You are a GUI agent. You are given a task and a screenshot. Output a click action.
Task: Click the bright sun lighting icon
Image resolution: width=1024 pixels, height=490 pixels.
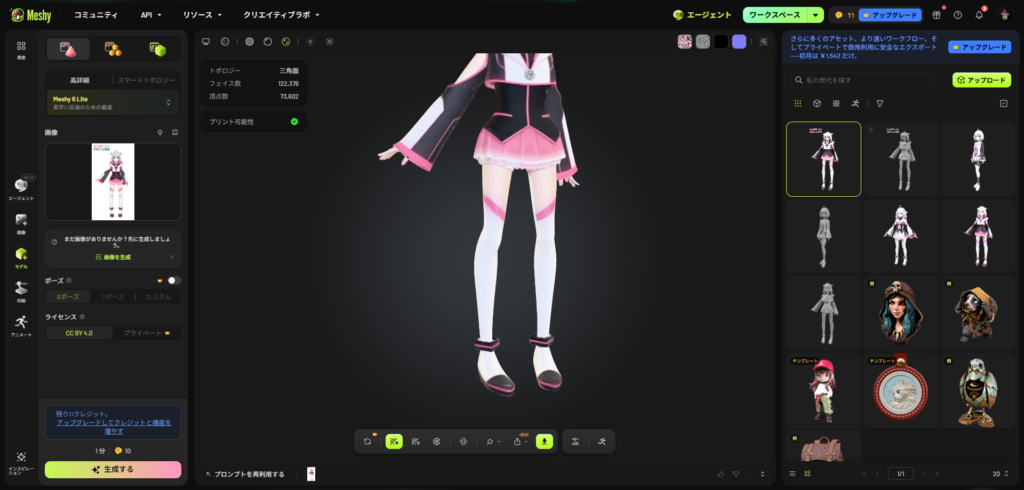tap(330, 41)
